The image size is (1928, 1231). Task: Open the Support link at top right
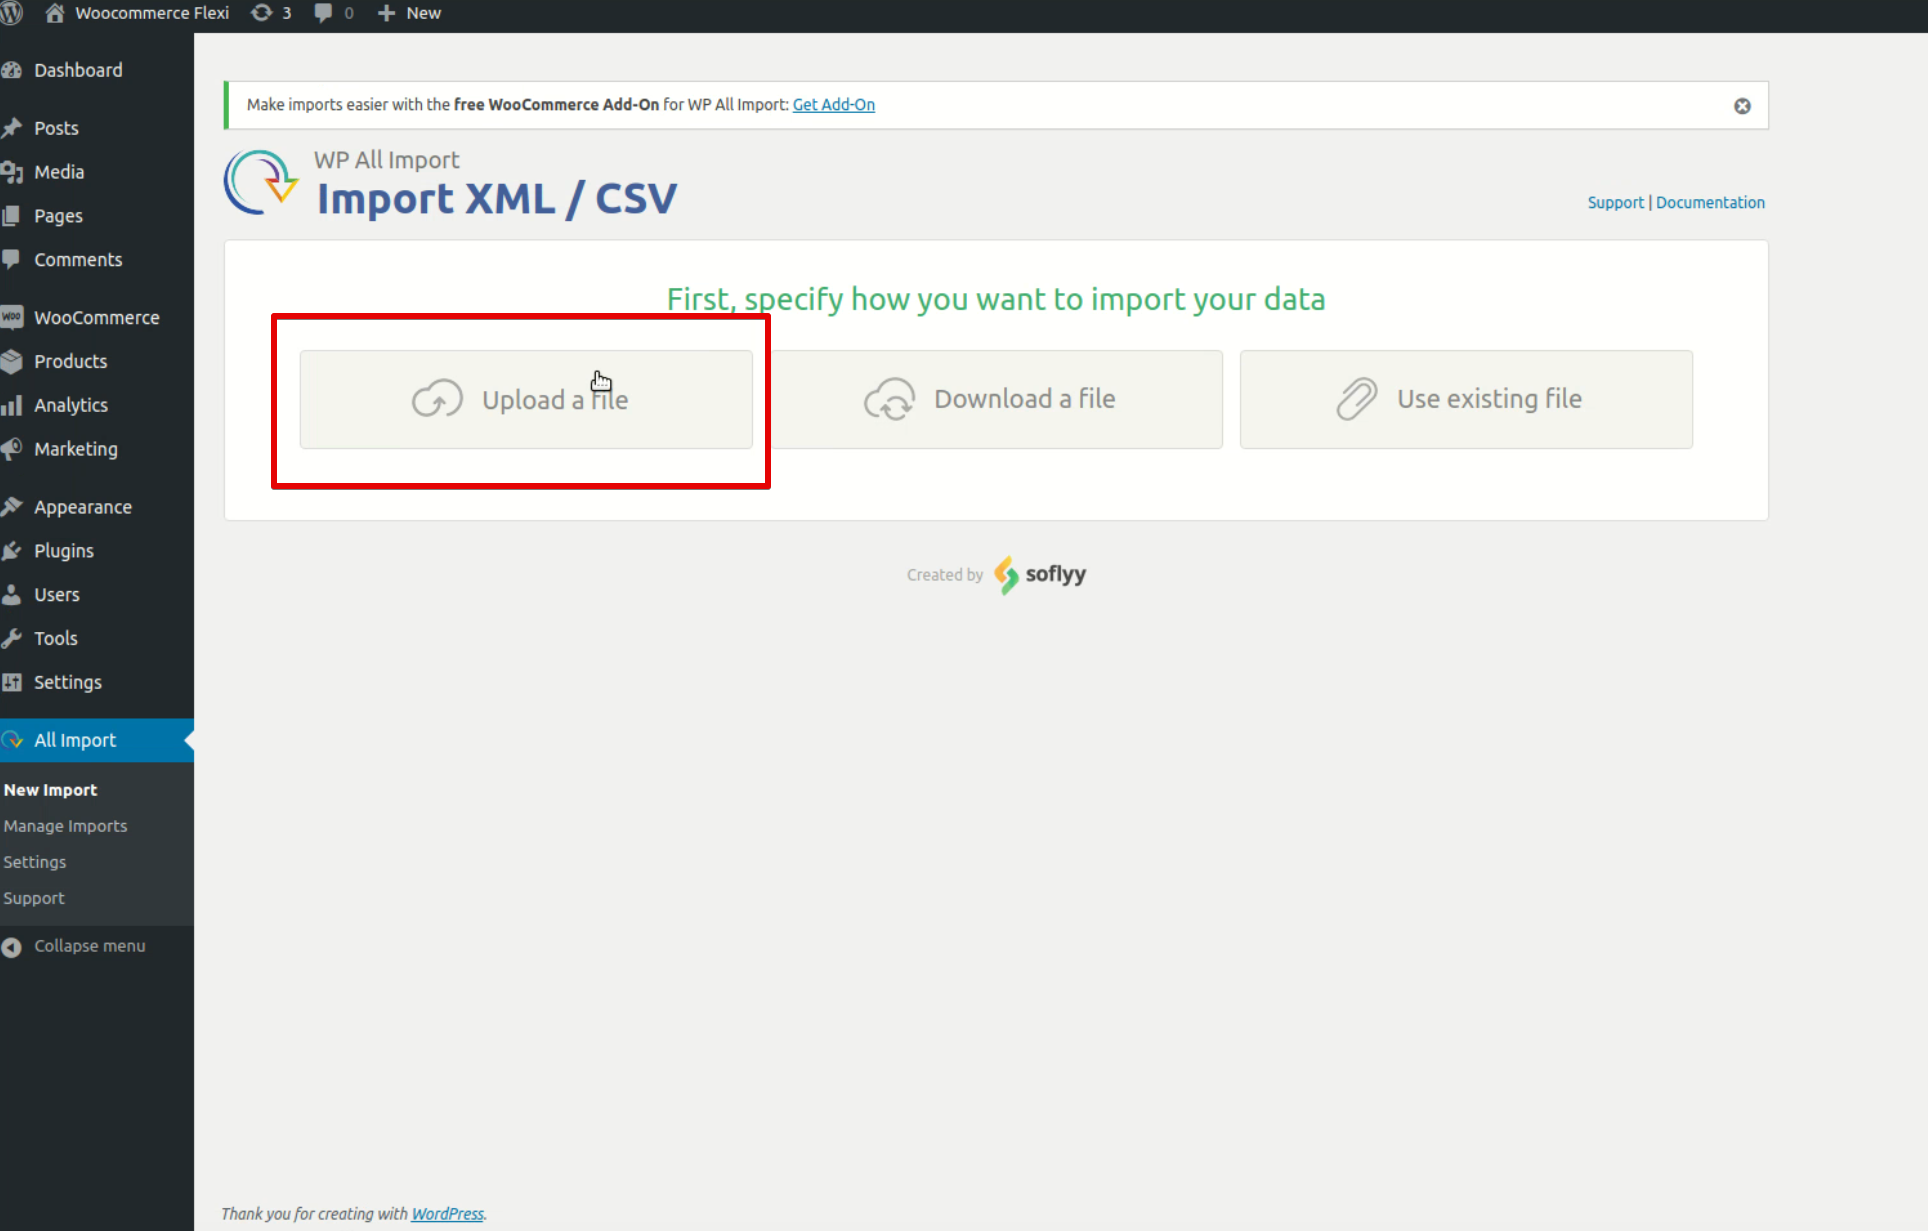pyautogui.click(x=1615, y=203)
